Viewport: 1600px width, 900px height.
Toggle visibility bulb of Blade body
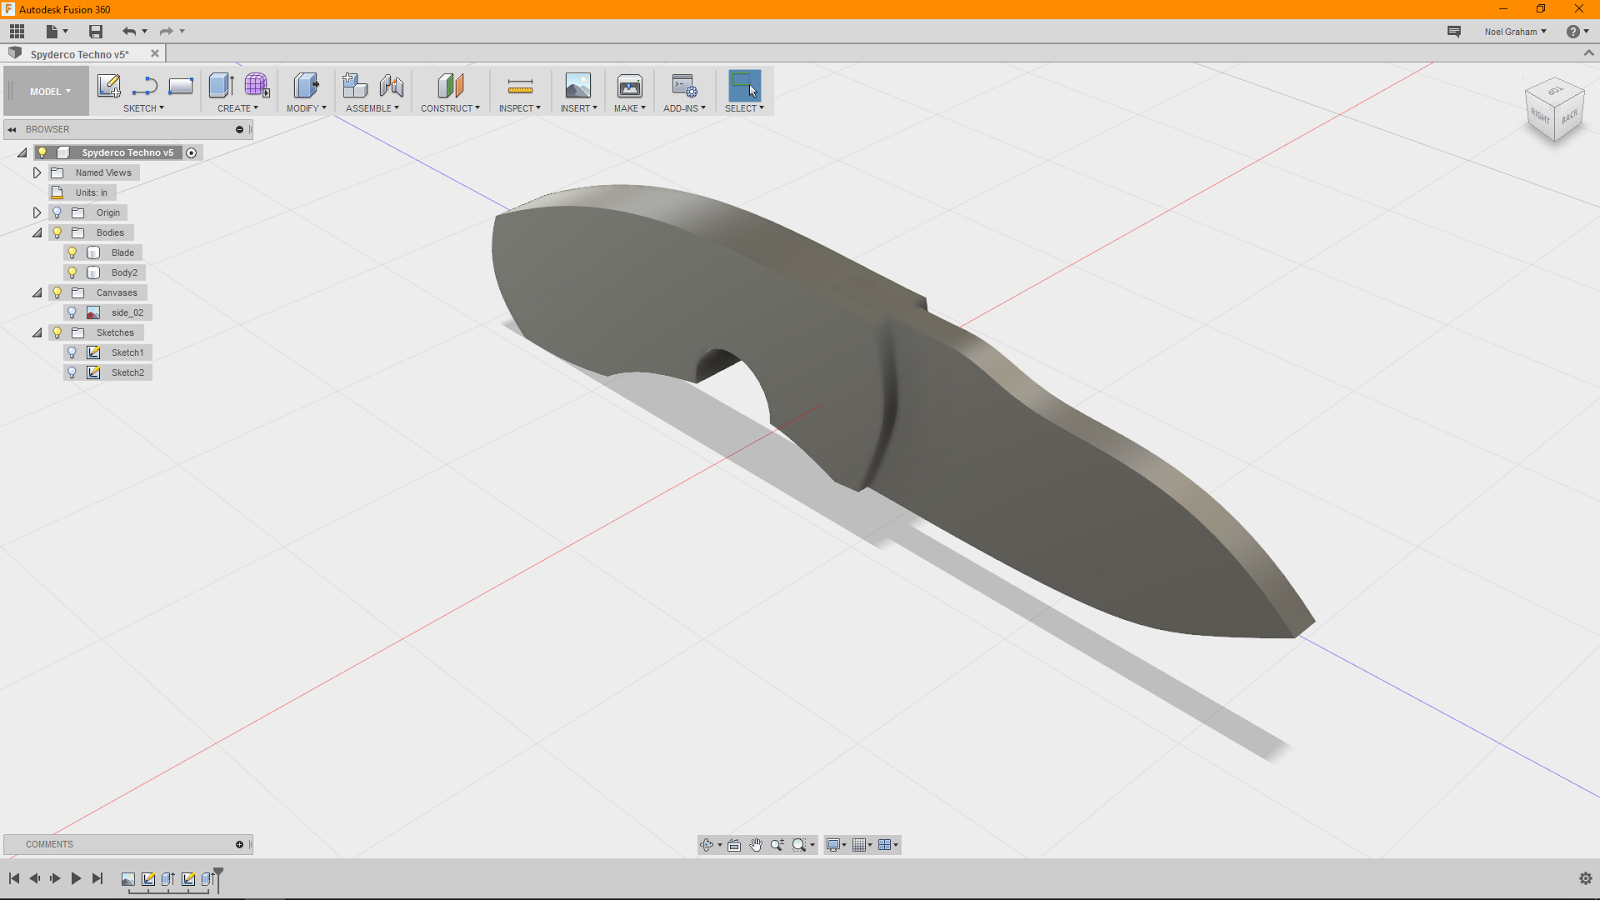click(x=72, y=253)
